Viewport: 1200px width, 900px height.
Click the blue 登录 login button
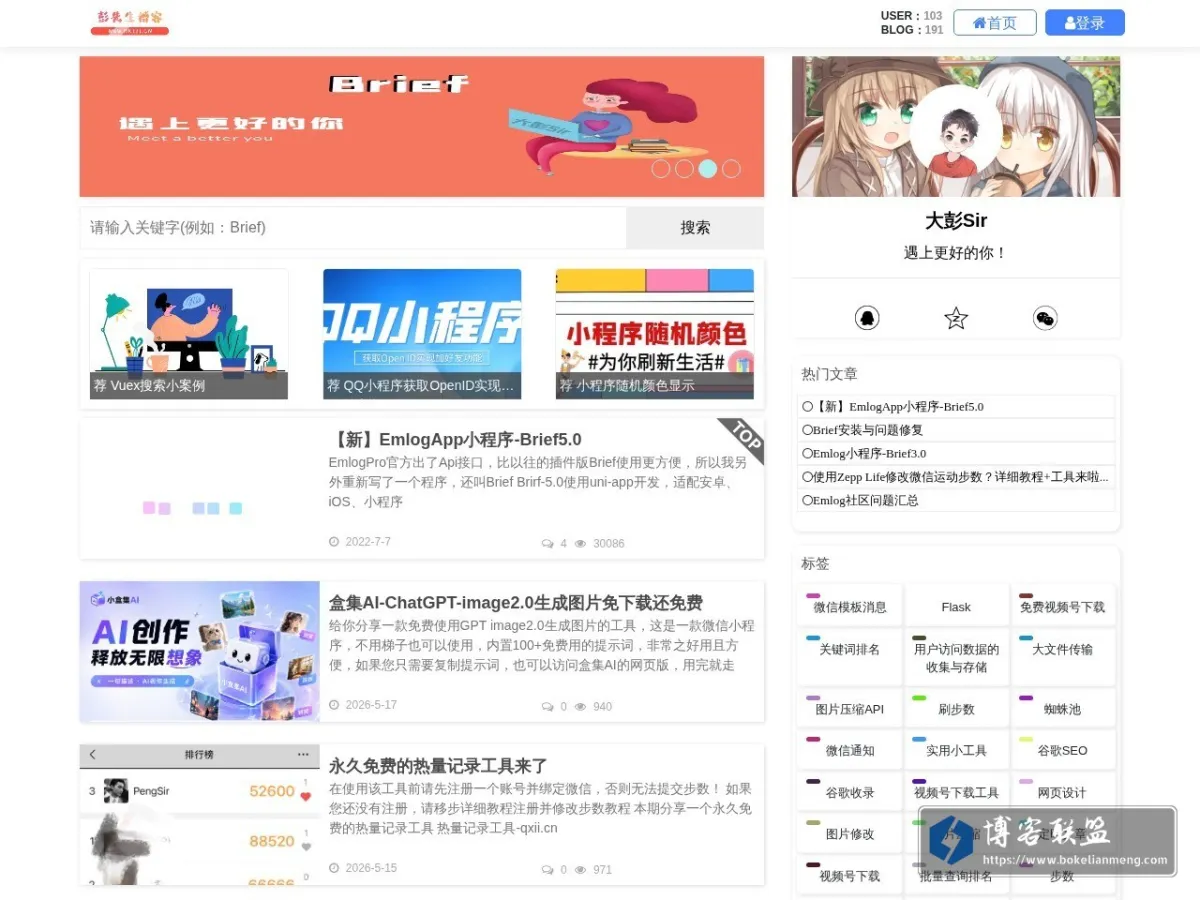1085,23
